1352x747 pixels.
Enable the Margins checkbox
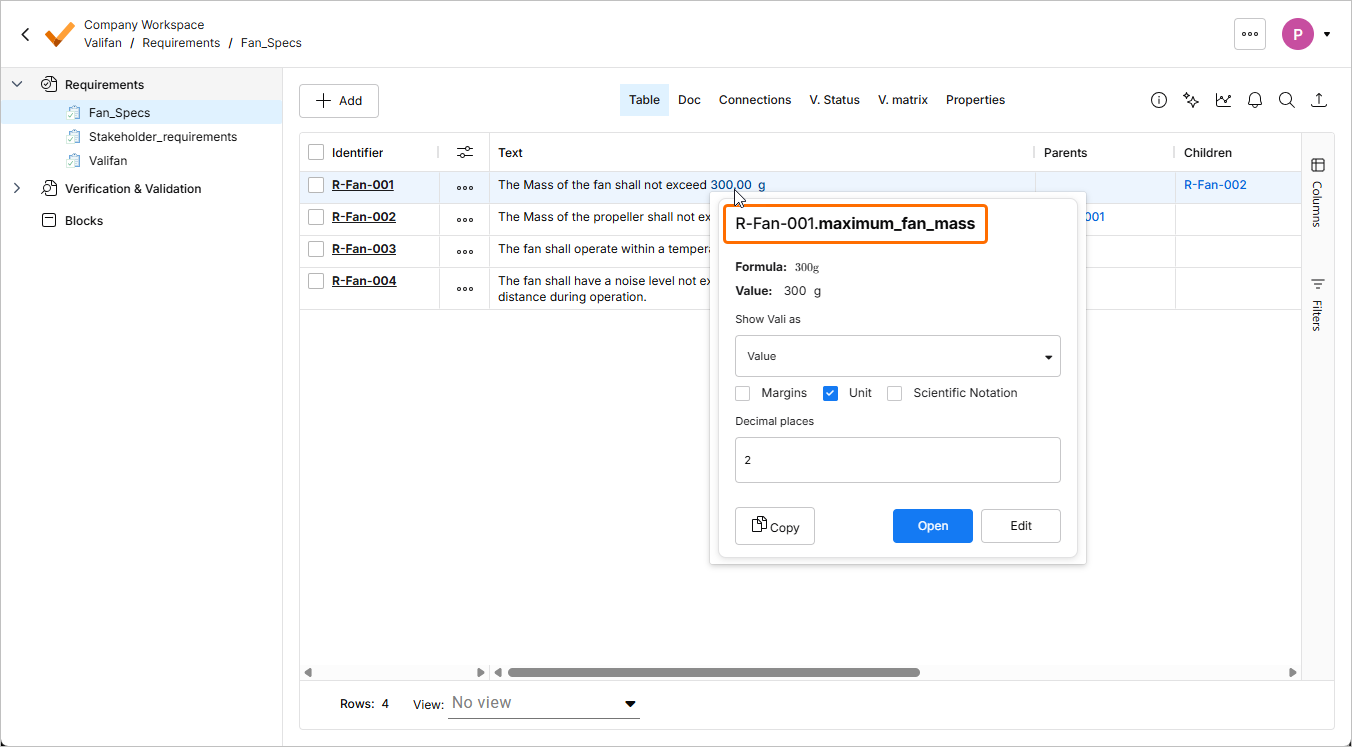point(742,393)
